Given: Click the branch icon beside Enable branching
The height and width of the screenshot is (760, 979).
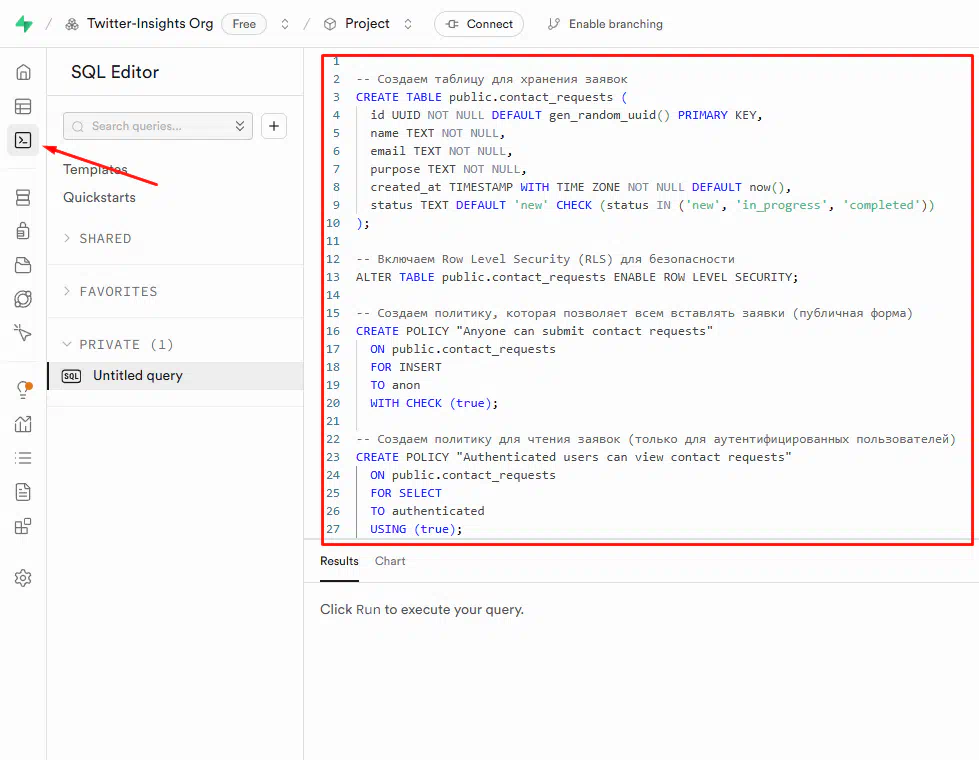Looking at the screenshot, I should 553,24.
